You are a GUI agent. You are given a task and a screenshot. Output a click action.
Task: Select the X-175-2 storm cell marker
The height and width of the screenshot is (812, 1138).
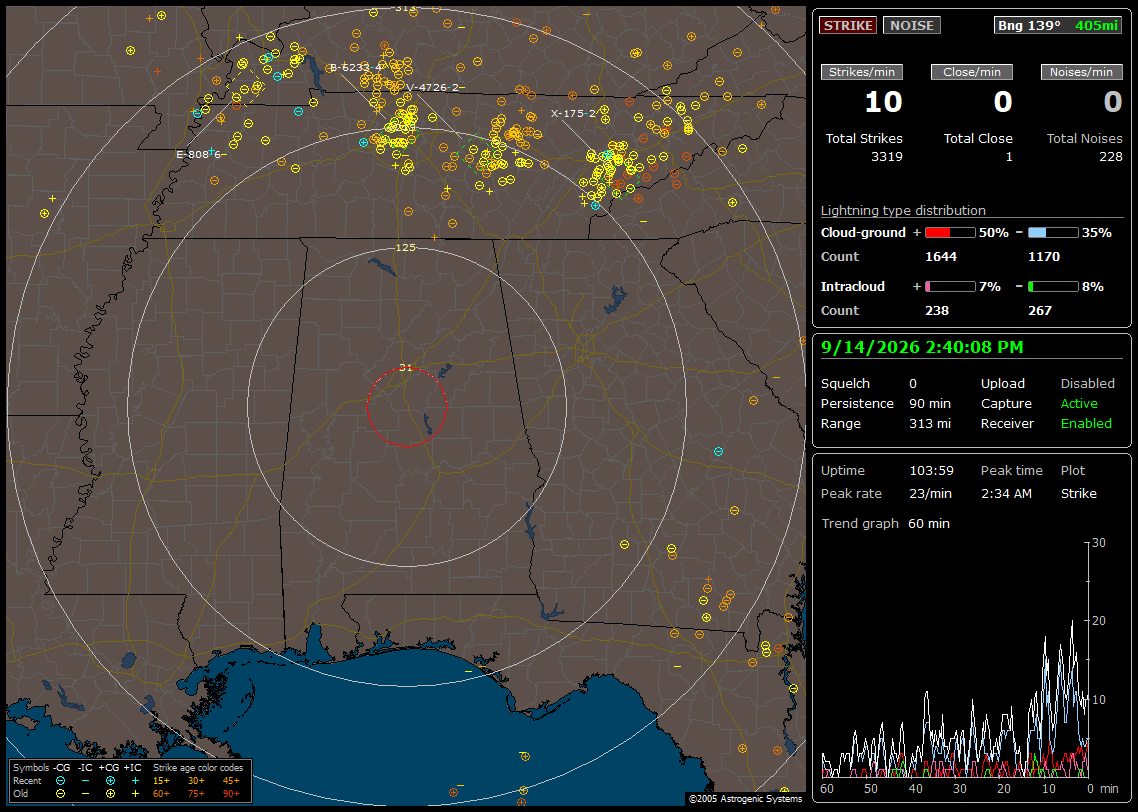click(573, 113)
